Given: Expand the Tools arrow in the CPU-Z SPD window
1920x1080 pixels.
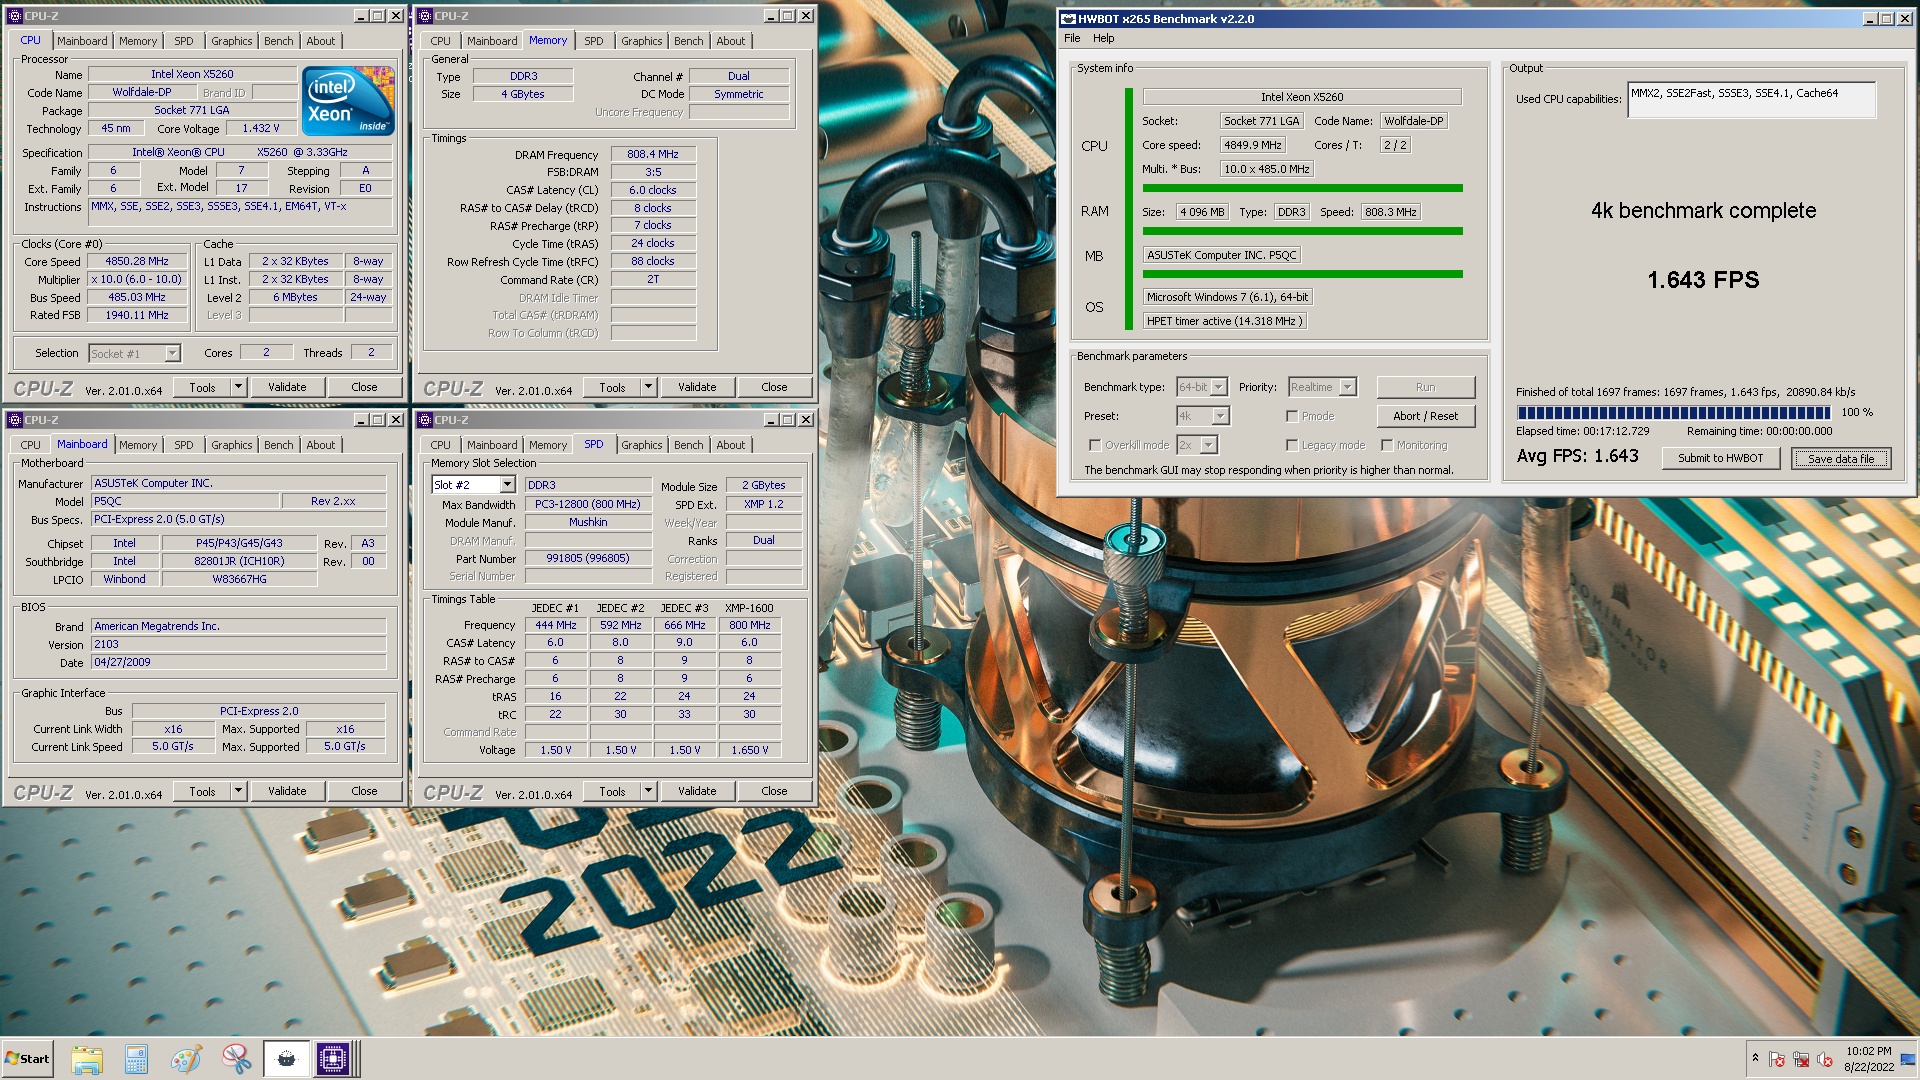Looking at the screenshot, I should pos(648,791).
